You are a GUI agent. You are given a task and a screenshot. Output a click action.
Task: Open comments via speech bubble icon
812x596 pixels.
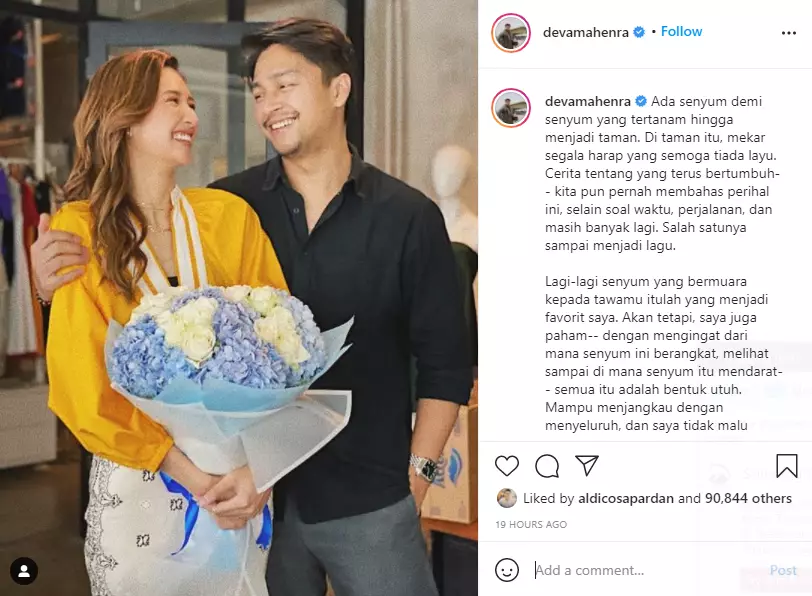(547, 466)
